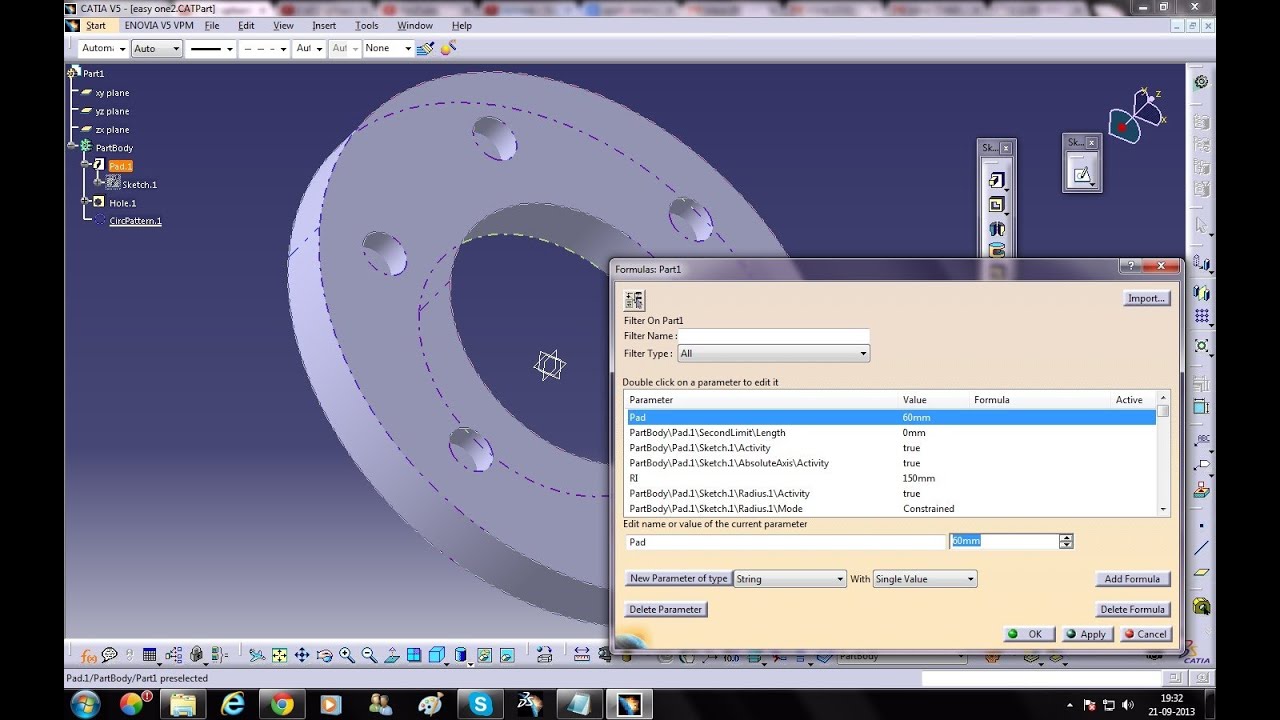
Task: Click the gear workbench icon at right toolbar top
Action: (x=1201, y=82)
